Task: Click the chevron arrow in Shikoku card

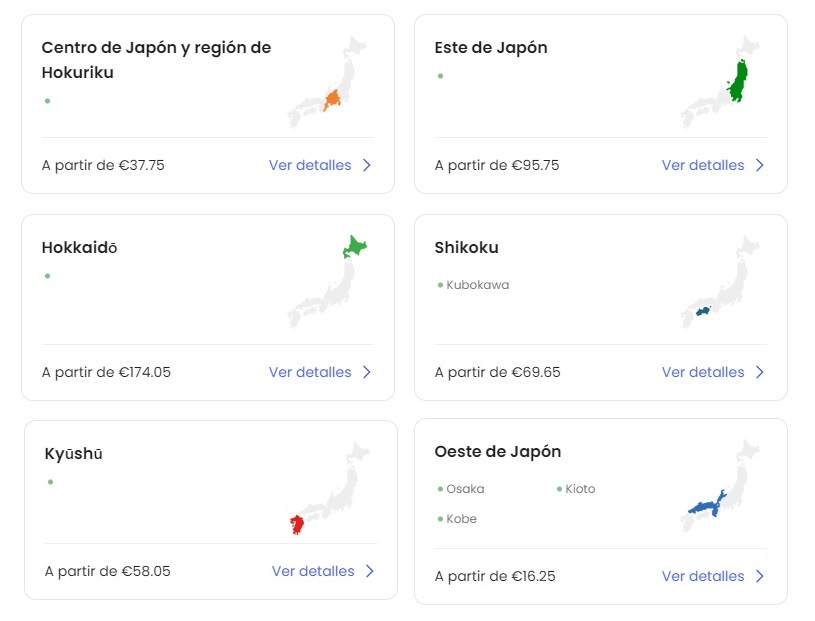Action: [x=760, y=372]
